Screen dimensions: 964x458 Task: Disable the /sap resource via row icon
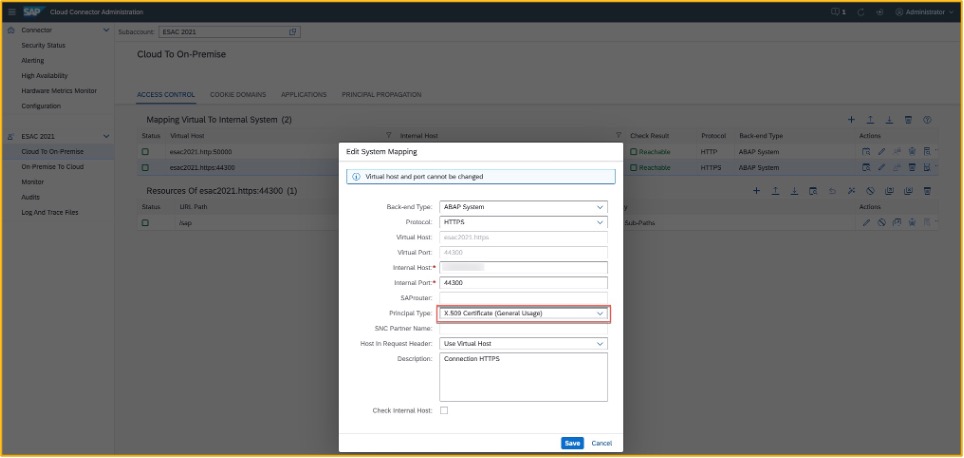[x=882, y=223]
